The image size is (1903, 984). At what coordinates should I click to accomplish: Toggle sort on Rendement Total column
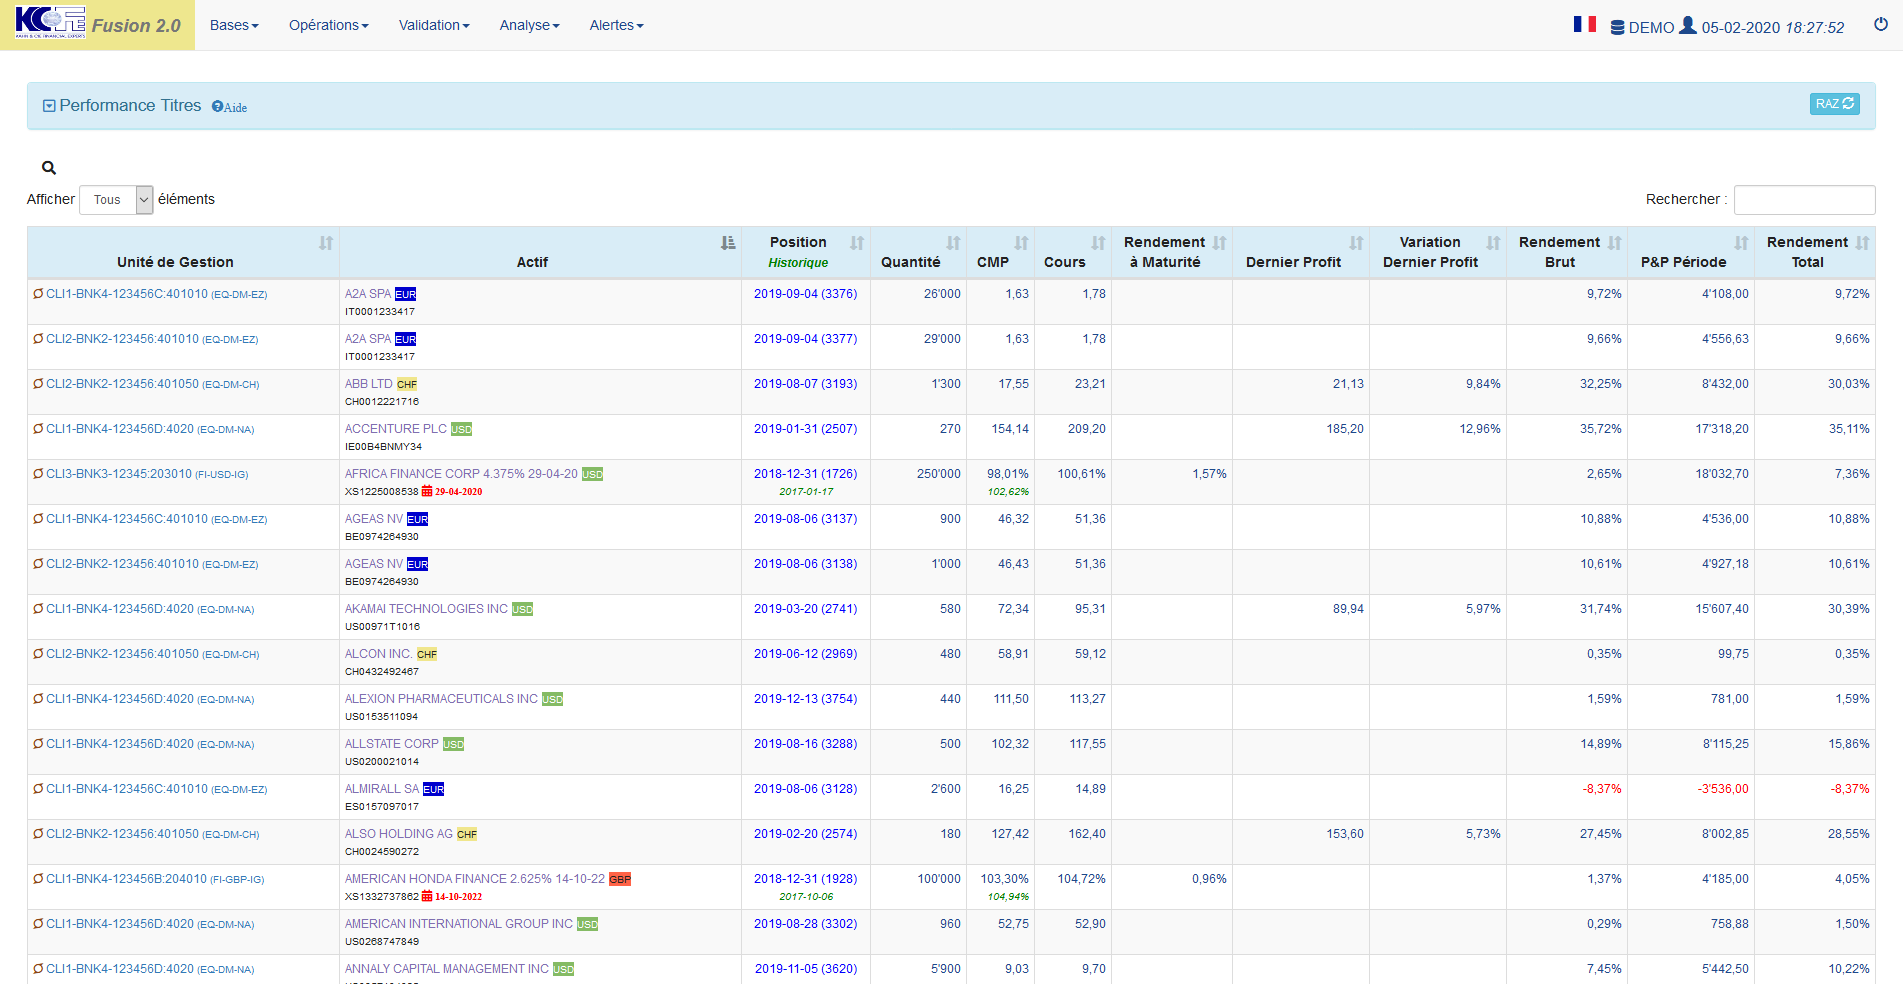pyautogui.click(x=1862, y=243)
